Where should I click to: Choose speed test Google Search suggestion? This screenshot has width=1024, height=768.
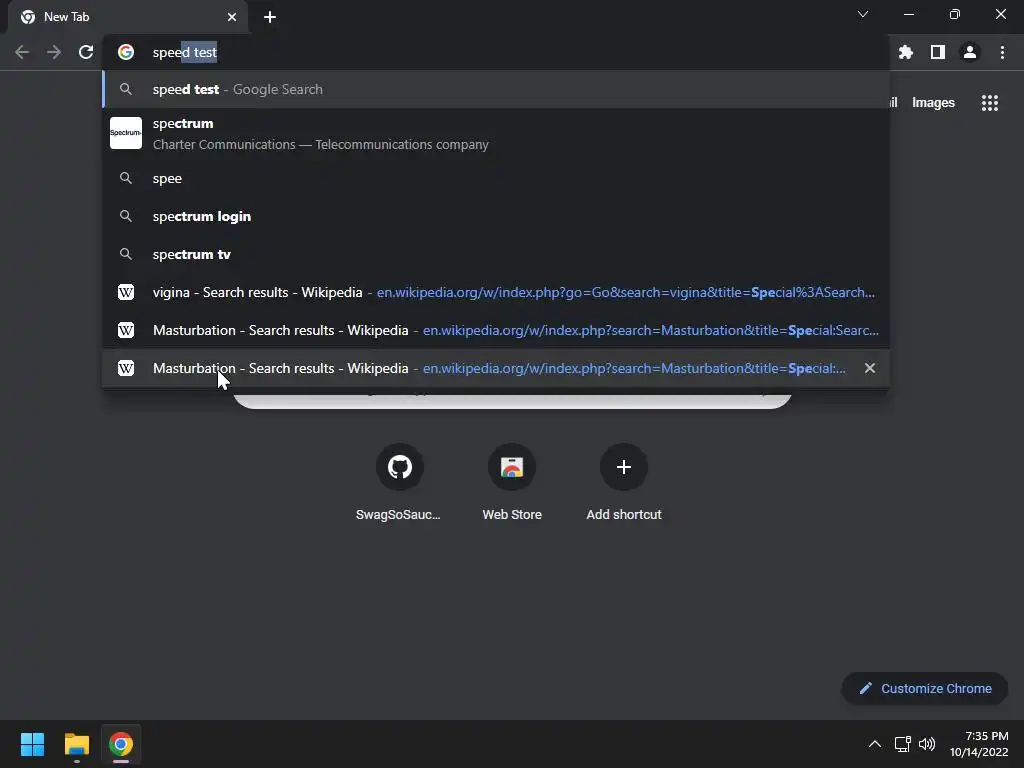(496, 89)
